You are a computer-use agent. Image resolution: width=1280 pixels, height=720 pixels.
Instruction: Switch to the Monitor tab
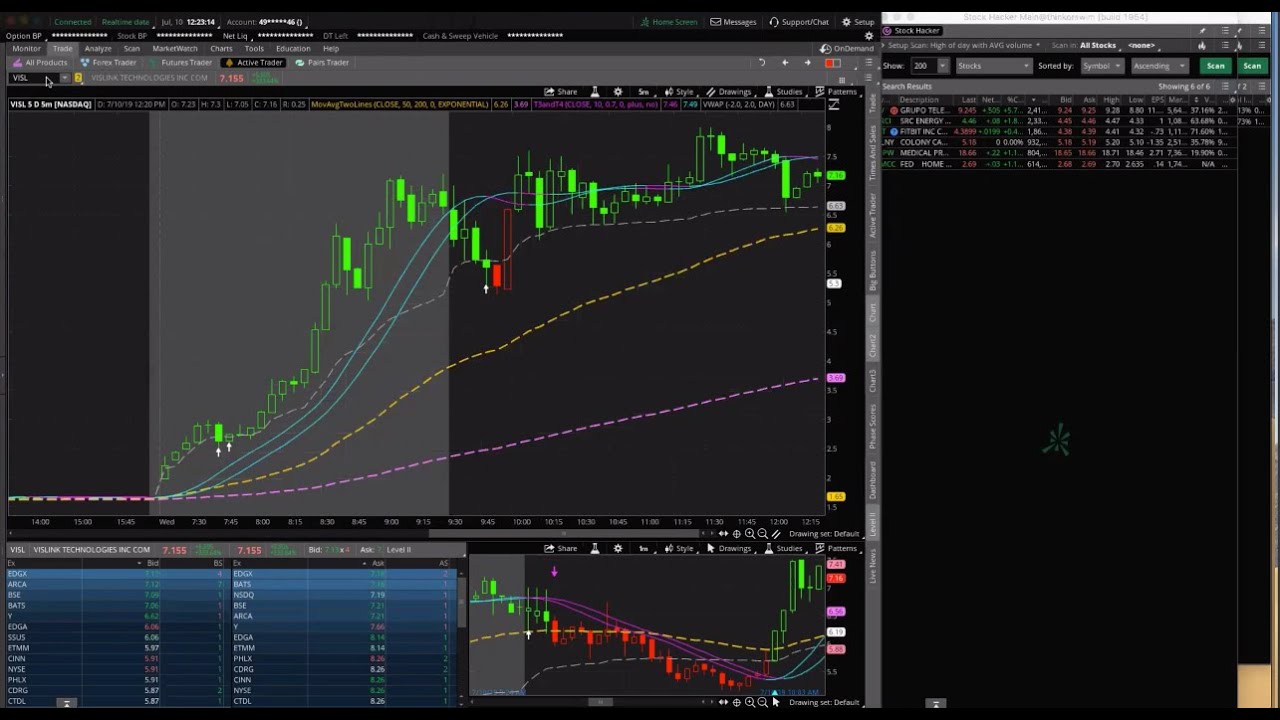click(x=26, y=48)
